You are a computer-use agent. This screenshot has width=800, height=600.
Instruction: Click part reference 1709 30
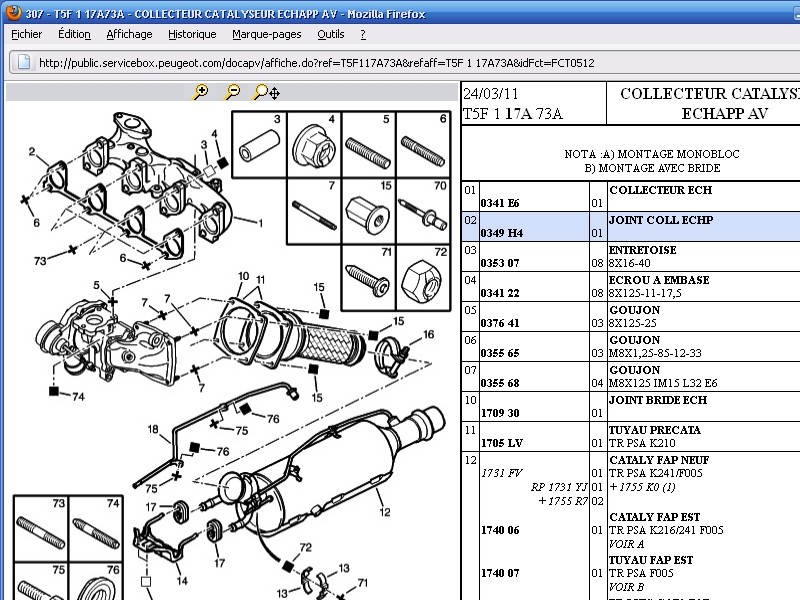point(500,413)
